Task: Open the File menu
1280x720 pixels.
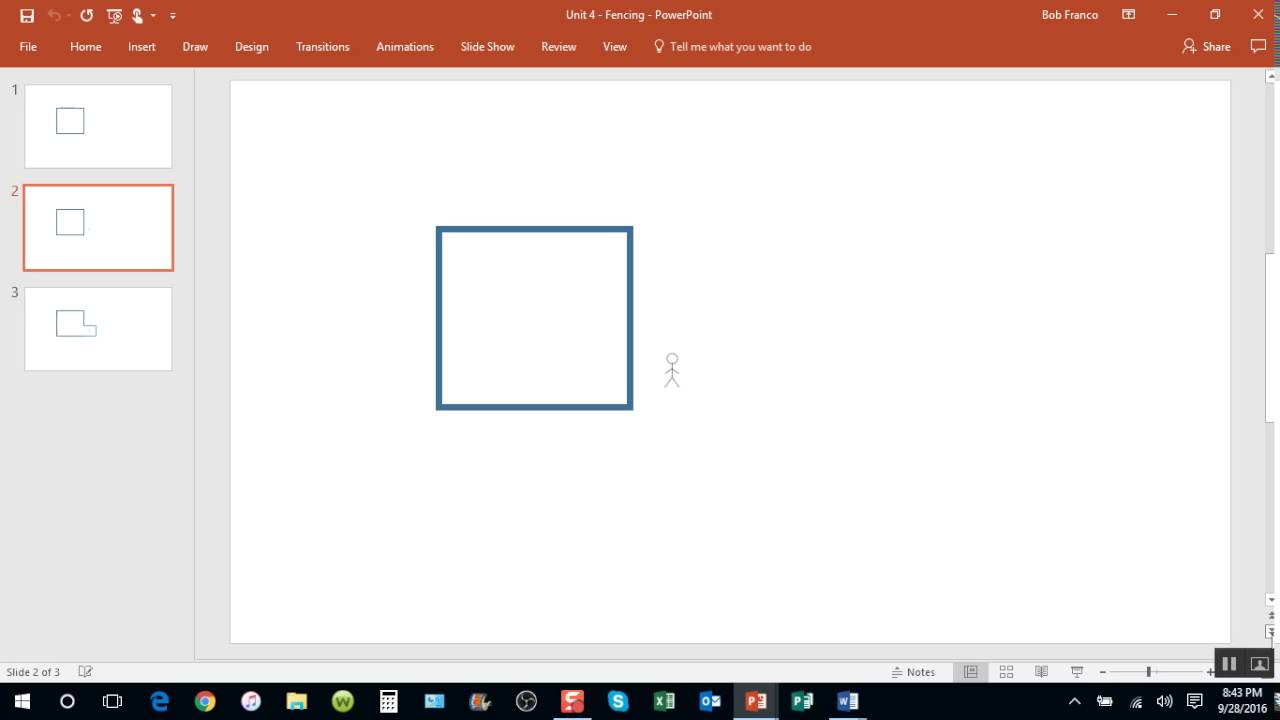Action: (x=28, y=47)
